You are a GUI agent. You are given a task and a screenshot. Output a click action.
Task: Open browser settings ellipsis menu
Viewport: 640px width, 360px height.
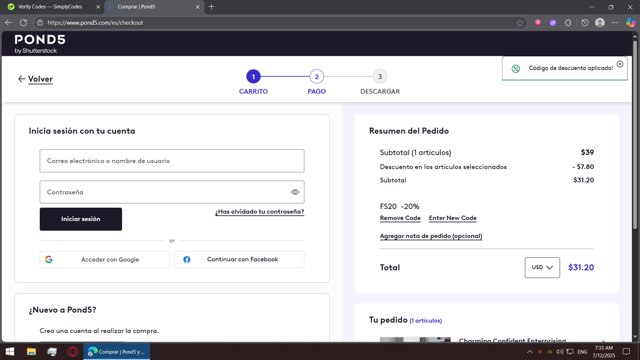(615, 23)
